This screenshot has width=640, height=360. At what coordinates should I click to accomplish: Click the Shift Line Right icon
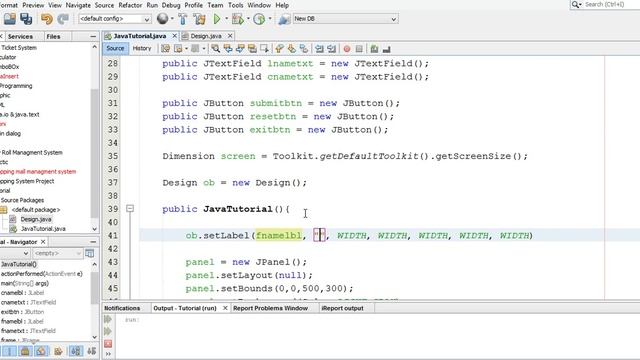point(331,49)
